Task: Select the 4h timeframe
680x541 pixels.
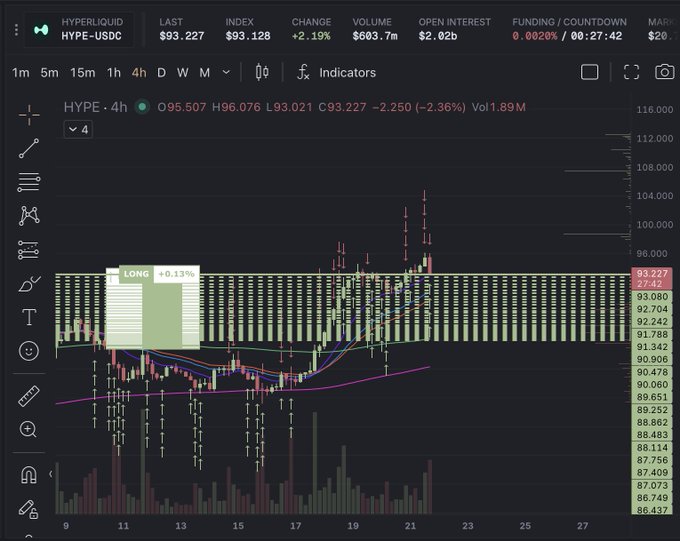Action: 139,72
